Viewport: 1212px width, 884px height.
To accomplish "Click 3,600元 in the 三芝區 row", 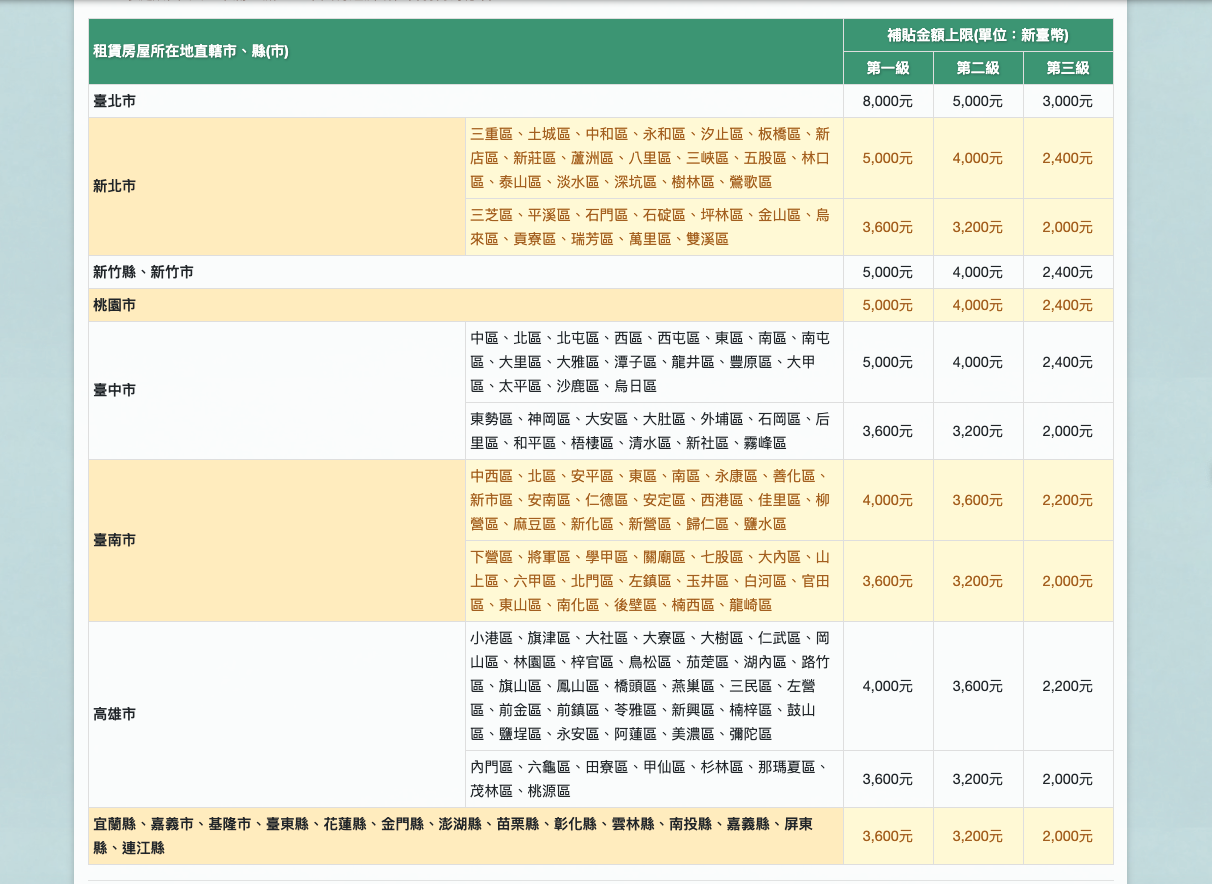I will [x=888, y=227].
